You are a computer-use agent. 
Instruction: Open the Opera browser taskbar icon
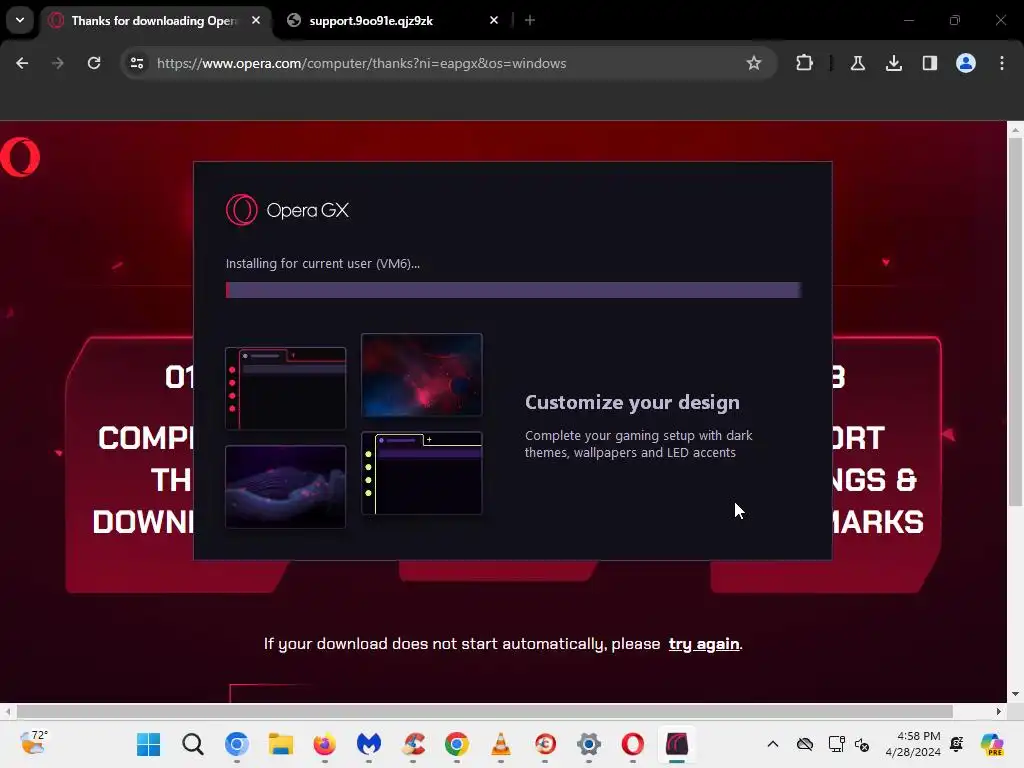[x=633, y=744]
